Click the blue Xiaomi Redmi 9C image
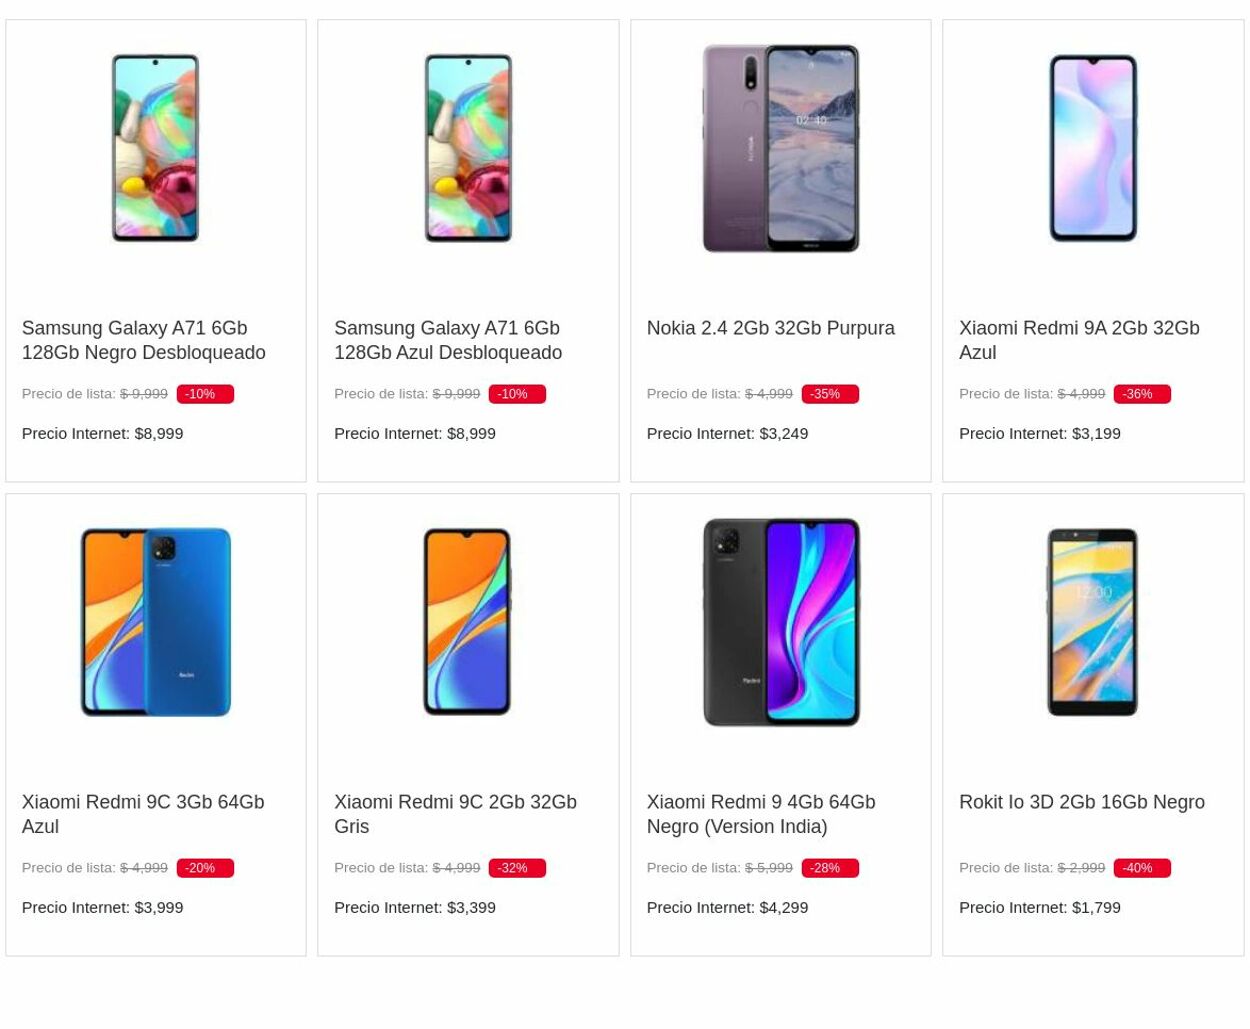 click(x=155, y=621)
